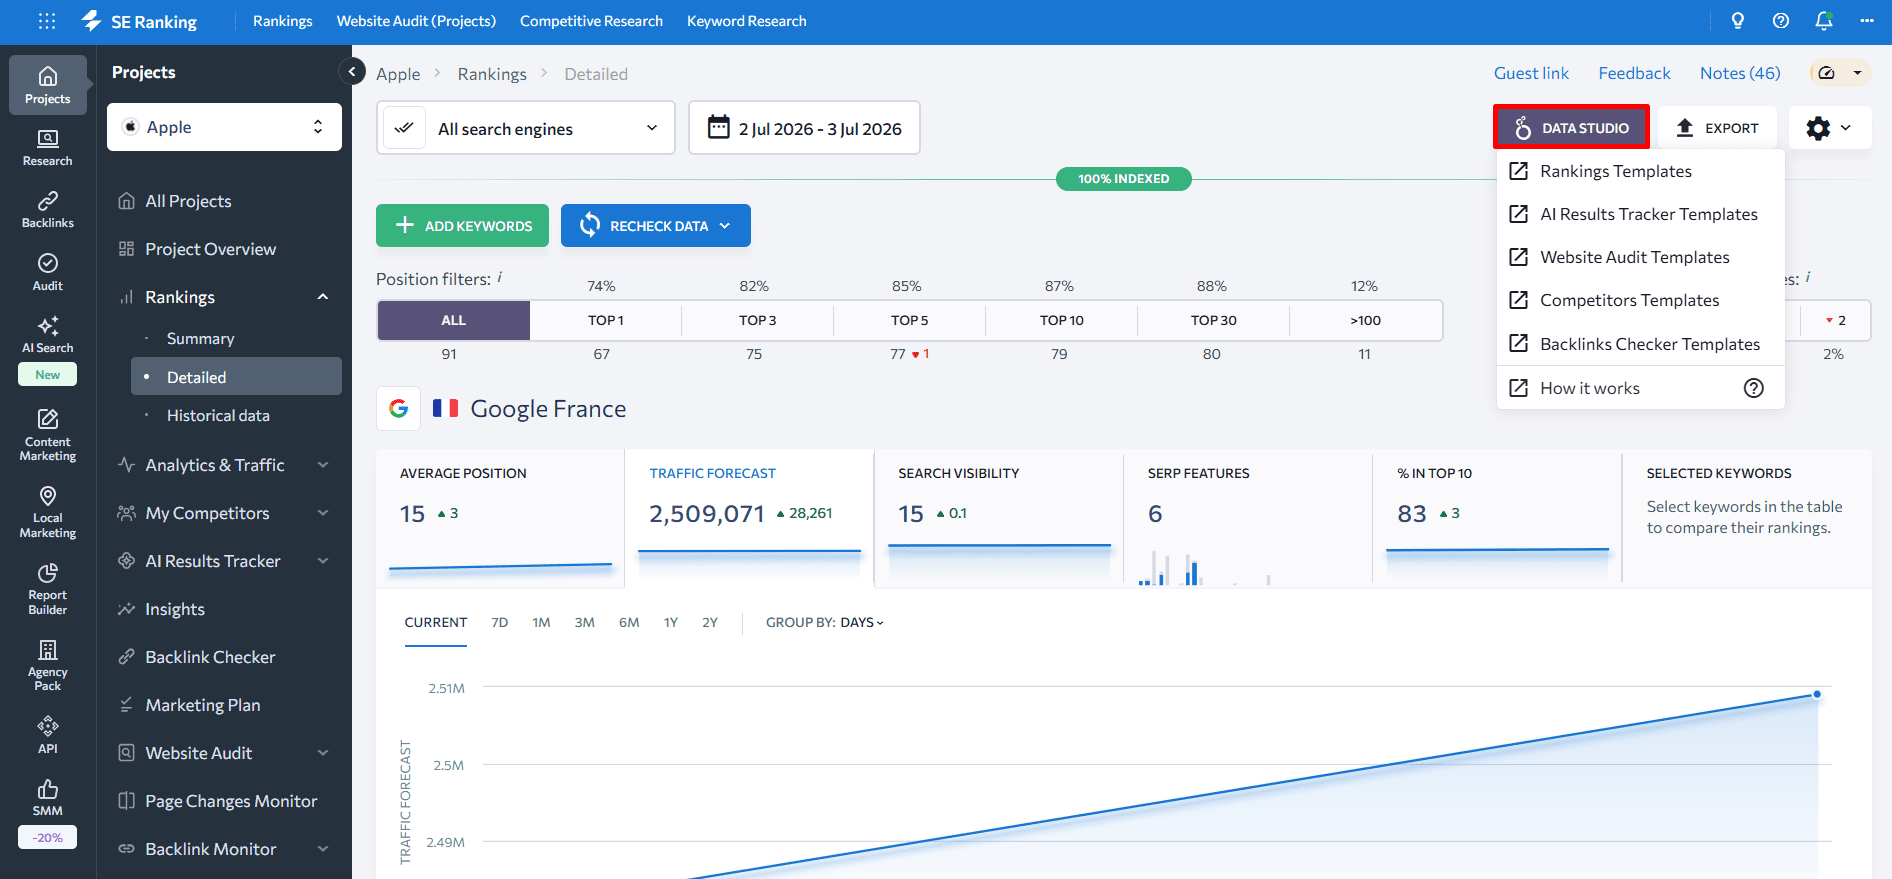This screenshot has width=1892, height=879.
Task: Open AI Search in the left icon bar
Action: tap(48, 335)
